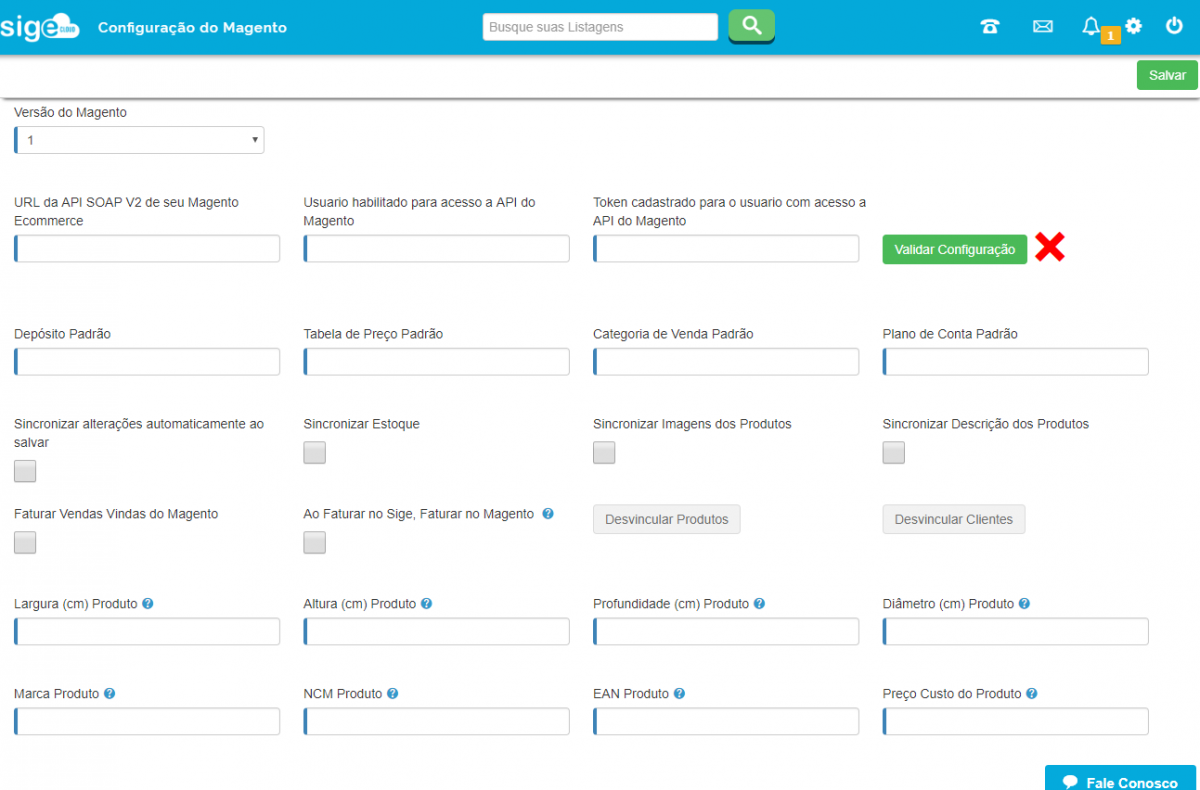This screenshot has width=1200, height=790.
Task: Toggle Faturar Vendas Vindas do Magento checkbox
Action: pos(25,542)
